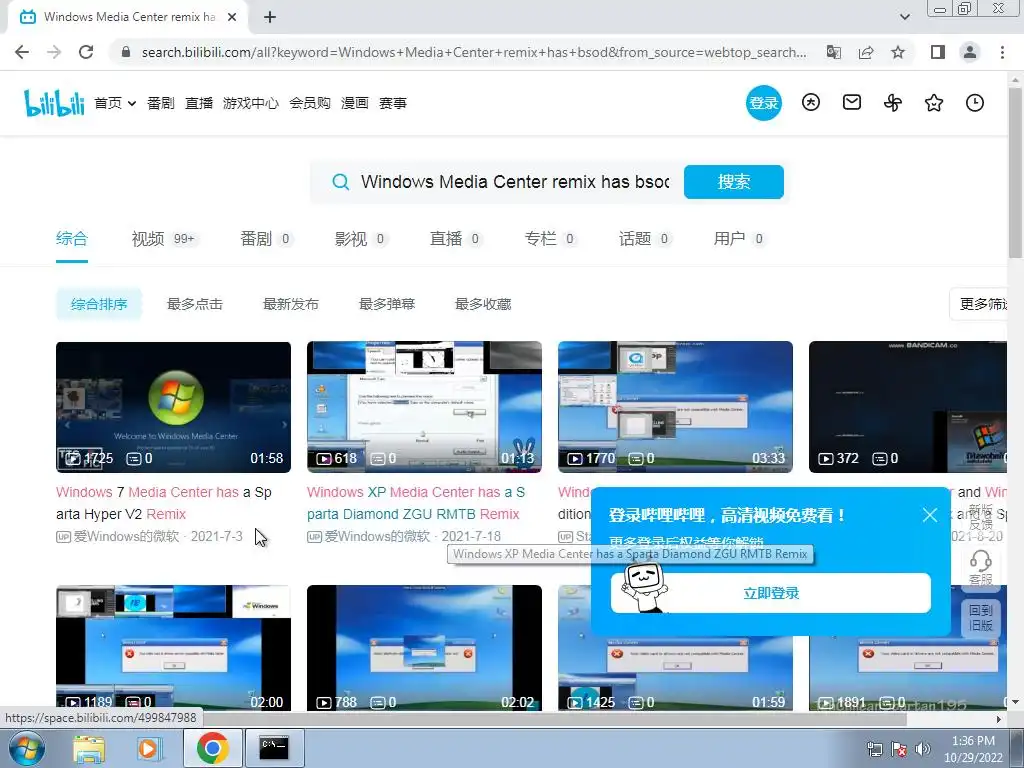Open the Chrome profile avatar icon

pyautogui.click(x=970, y=52)
